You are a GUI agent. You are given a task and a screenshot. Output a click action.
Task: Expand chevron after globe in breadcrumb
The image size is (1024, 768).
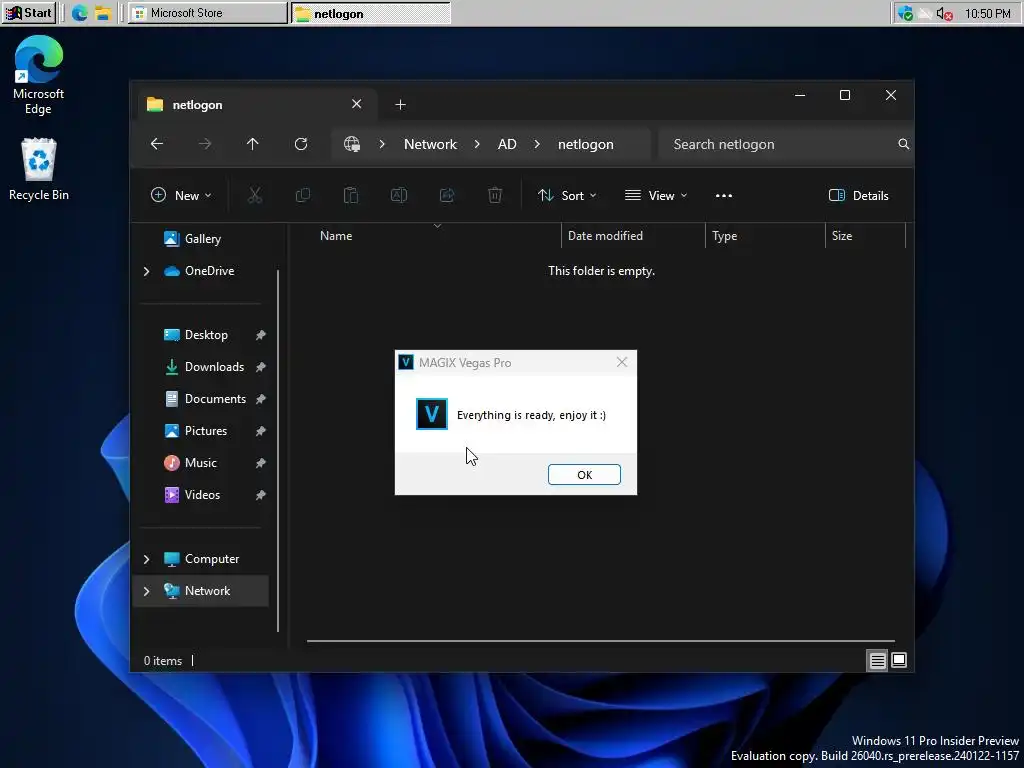tap(382, 144)
